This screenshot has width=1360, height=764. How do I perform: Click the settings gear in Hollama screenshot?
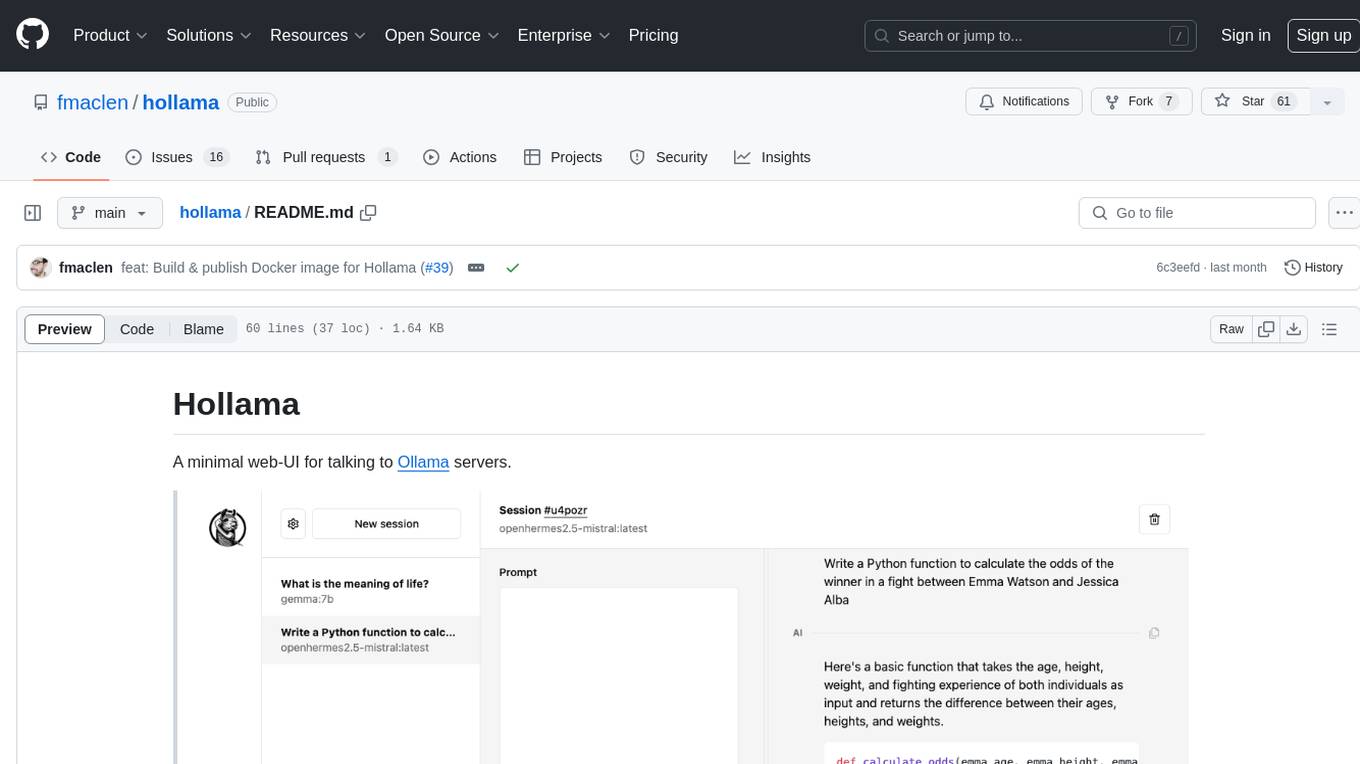click(x=292, y=523)
